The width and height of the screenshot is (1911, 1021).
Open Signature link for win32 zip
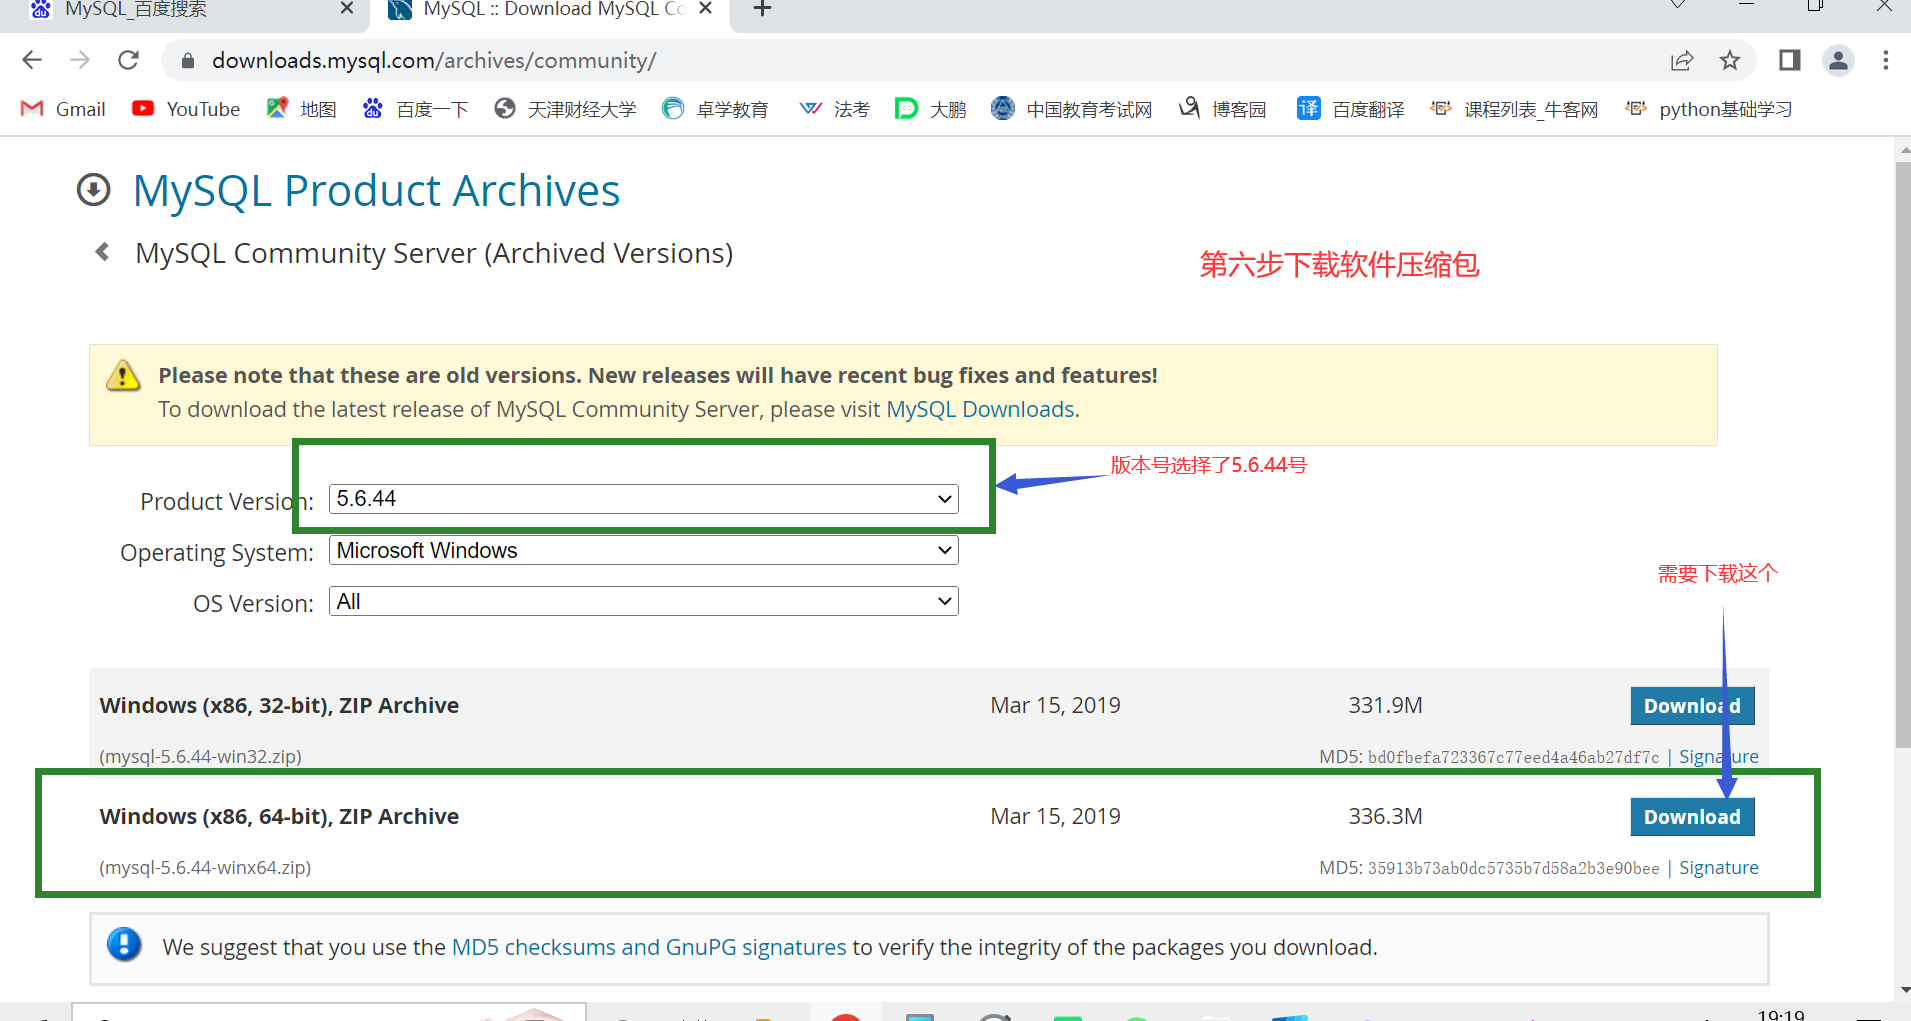coord(1718,757)
